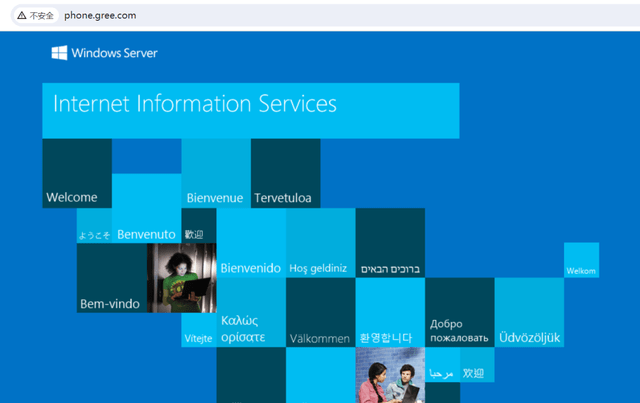Click the Windows Server text label

[114, 53]
